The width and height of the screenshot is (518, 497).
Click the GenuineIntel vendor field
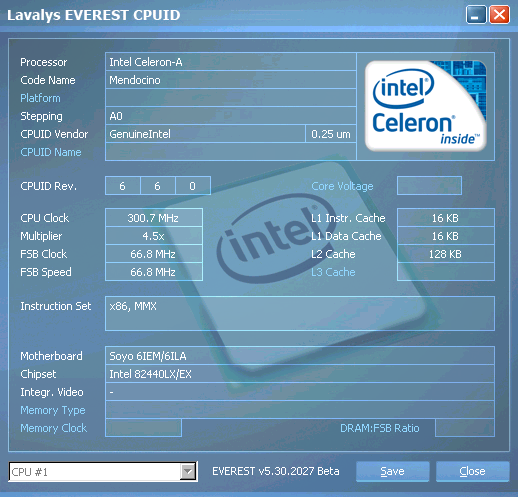click(205, 134)
